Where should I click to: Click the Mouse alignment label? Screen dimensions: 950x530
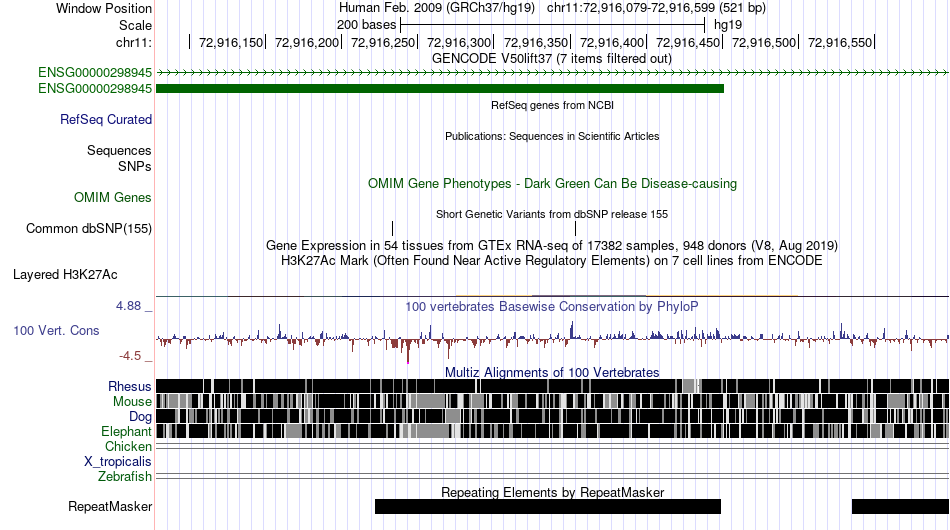point(132,402)
